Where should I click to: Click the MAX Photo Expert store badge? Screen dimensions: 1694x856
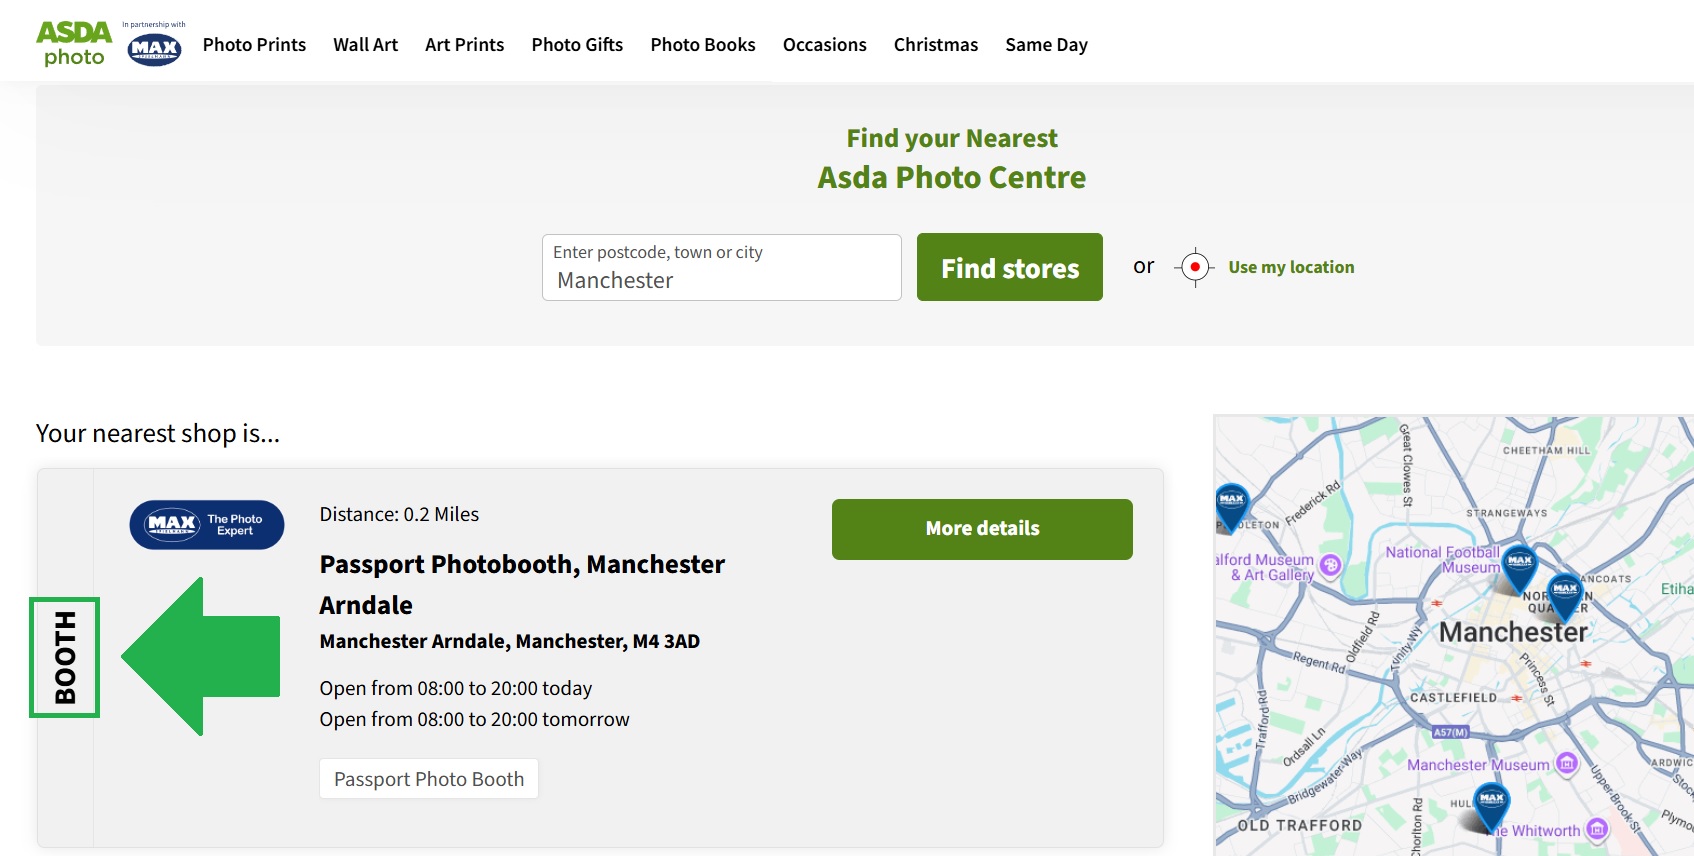point(206,523)
